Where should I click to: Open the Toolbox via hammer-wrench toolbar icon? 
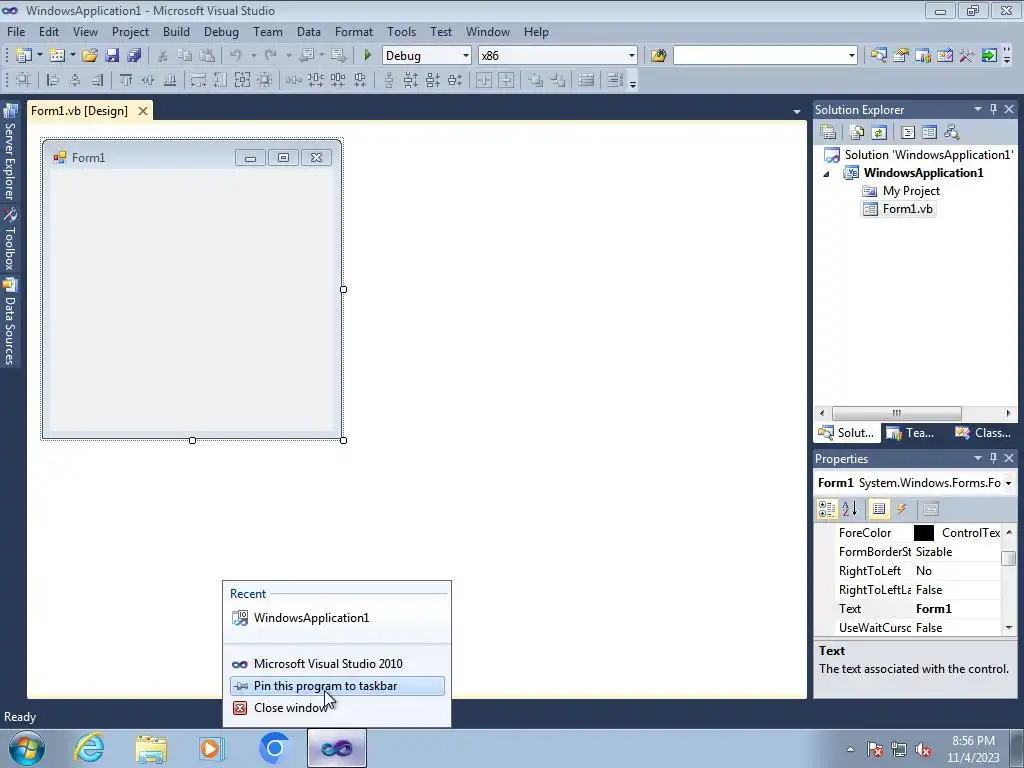pos(967,56)
